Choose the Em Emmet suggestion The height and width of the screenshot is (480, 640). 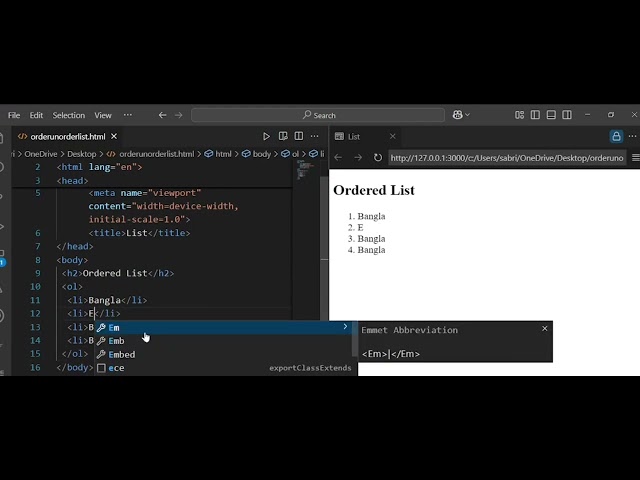tap(223, 327)
